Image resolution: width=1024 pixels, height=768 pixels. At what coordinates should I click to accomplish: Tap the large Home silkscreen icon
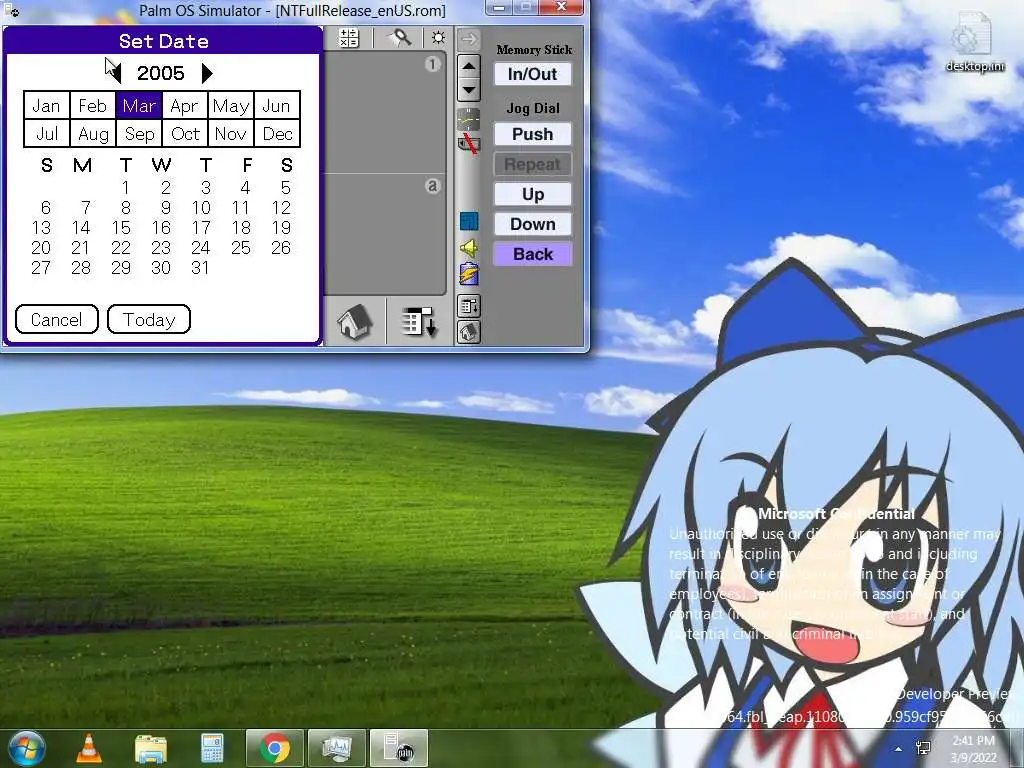(355, 322)
